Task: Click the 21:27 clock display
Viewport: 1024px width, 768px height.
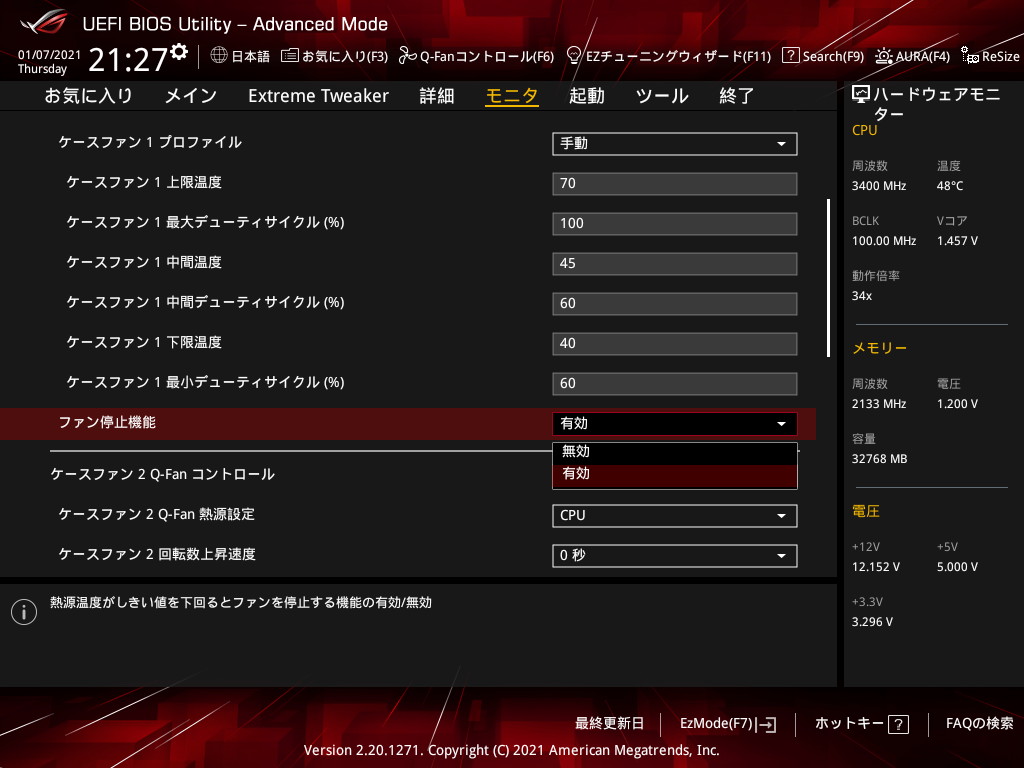Action: click(x=128, y=59)
